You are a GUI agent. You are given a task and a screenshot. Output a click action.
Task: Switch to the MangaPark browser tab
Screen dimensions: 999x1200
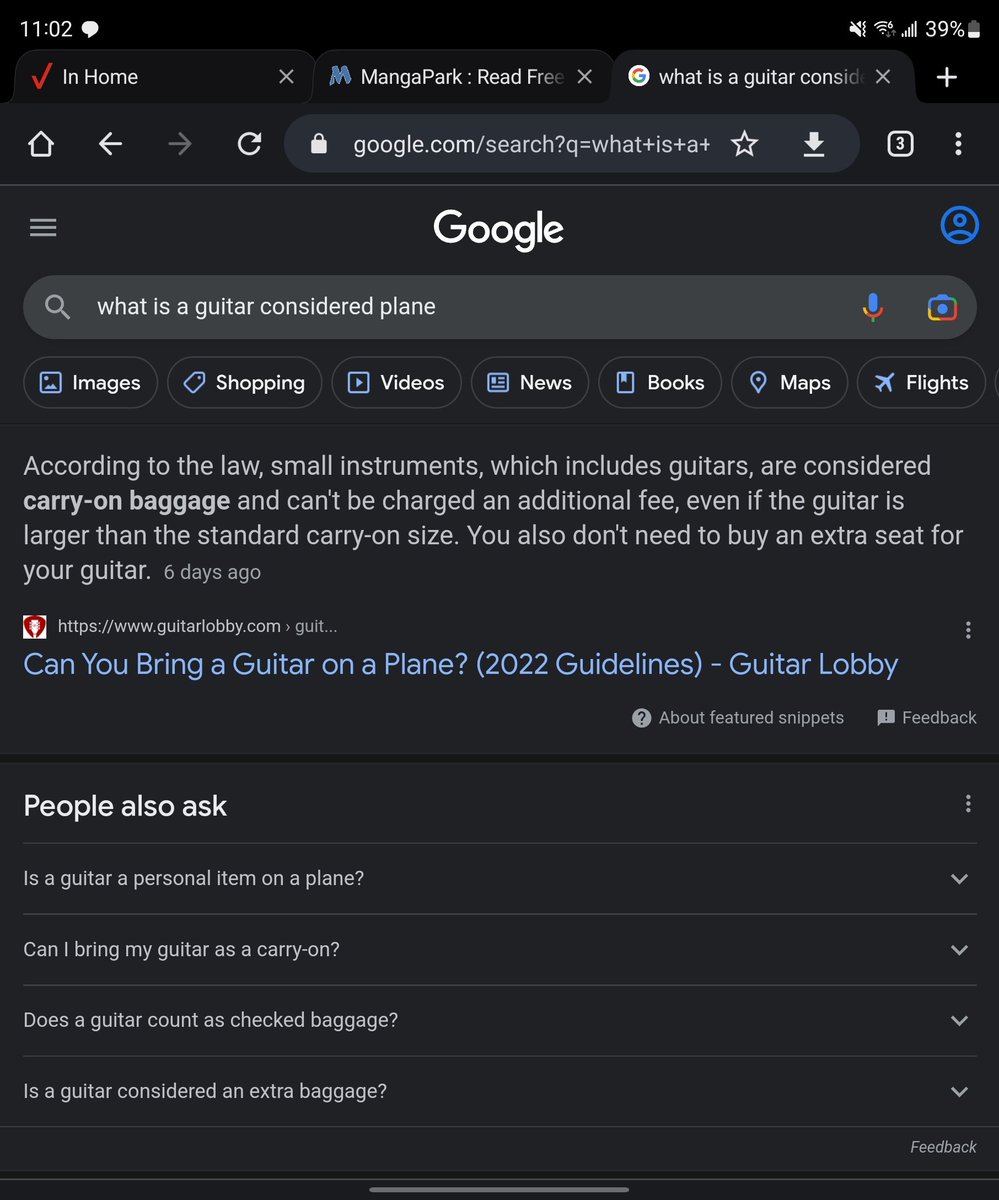coord(460,77)
